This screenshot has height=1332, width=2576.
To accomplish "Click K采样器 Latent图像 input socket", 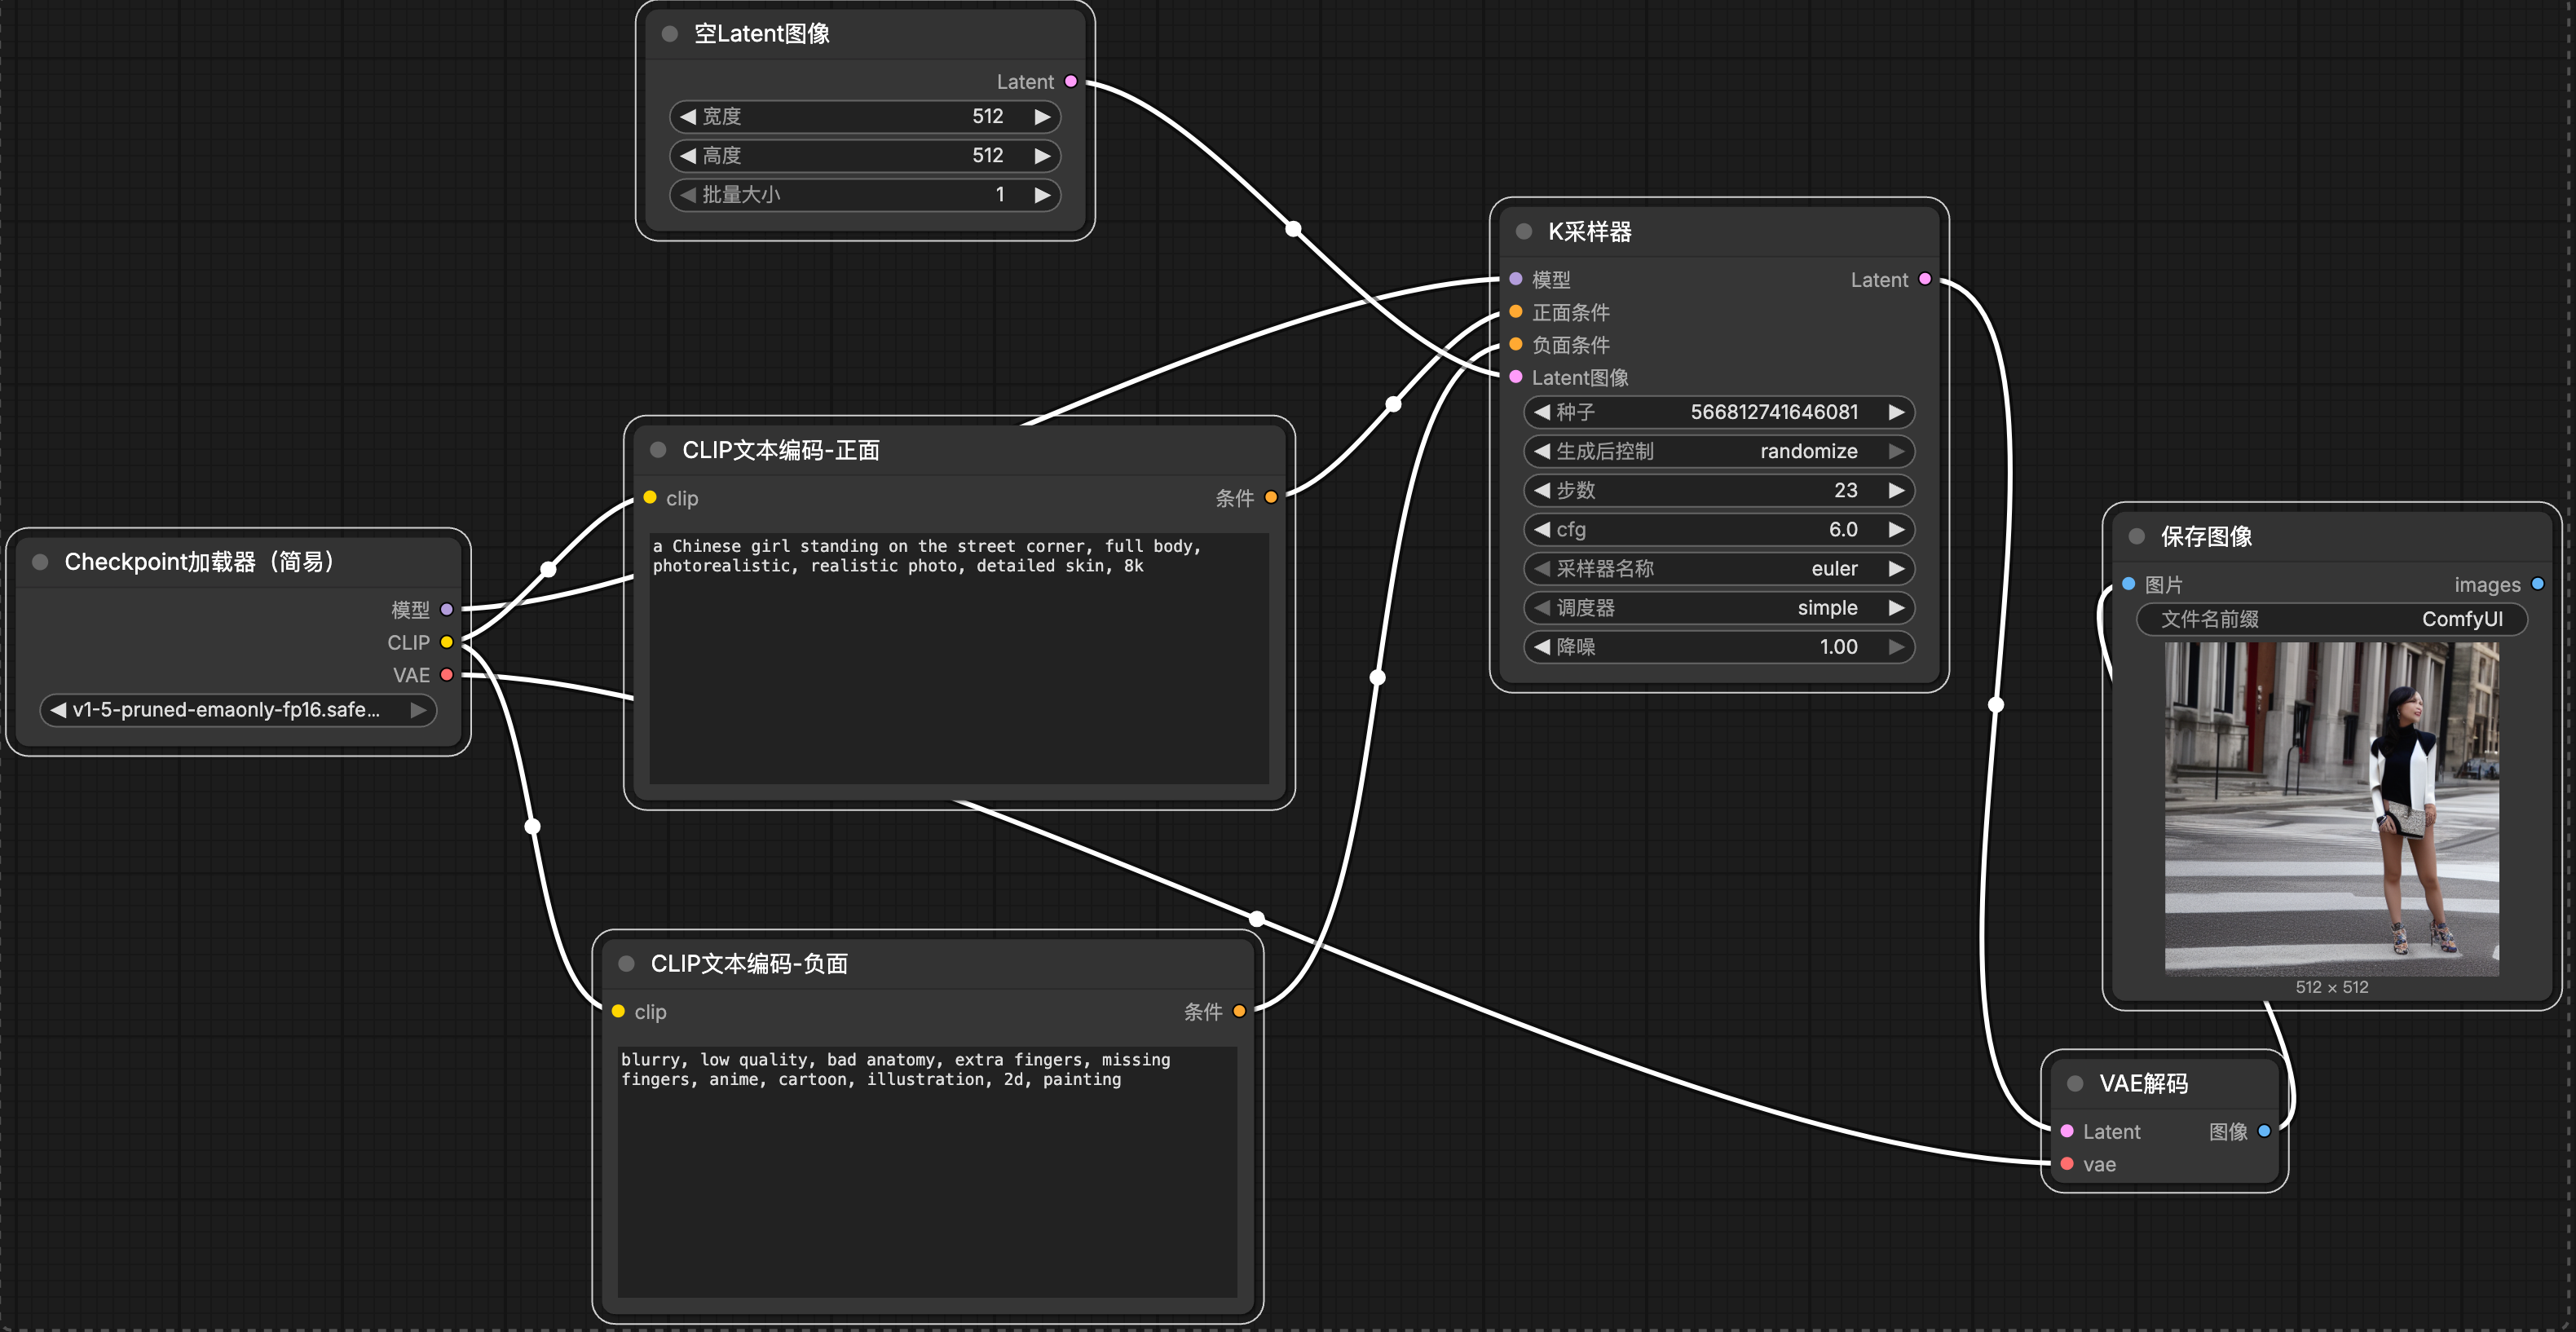I will click(1516, 377).
